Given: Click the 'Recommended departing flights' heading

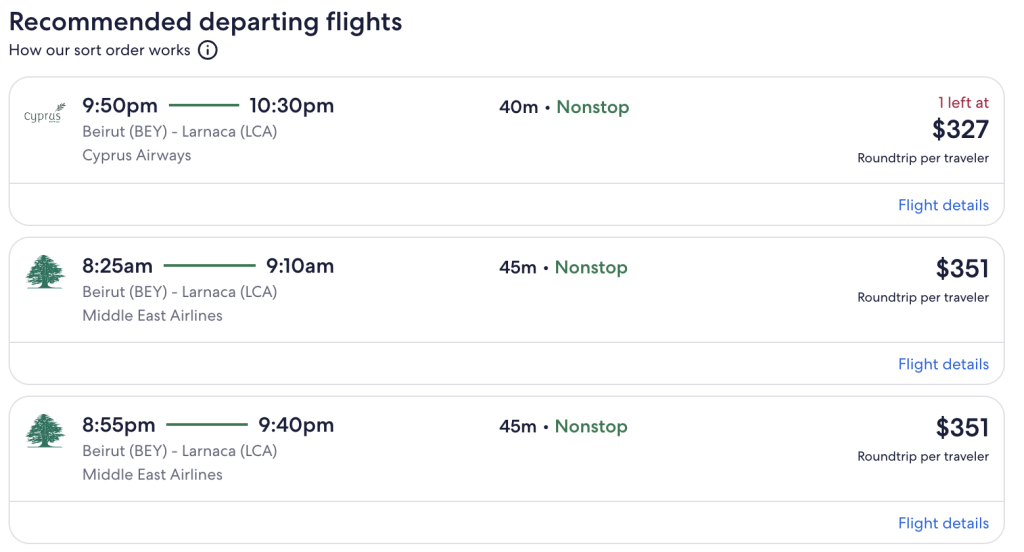Looking at the screenshot, I should 206,22.
